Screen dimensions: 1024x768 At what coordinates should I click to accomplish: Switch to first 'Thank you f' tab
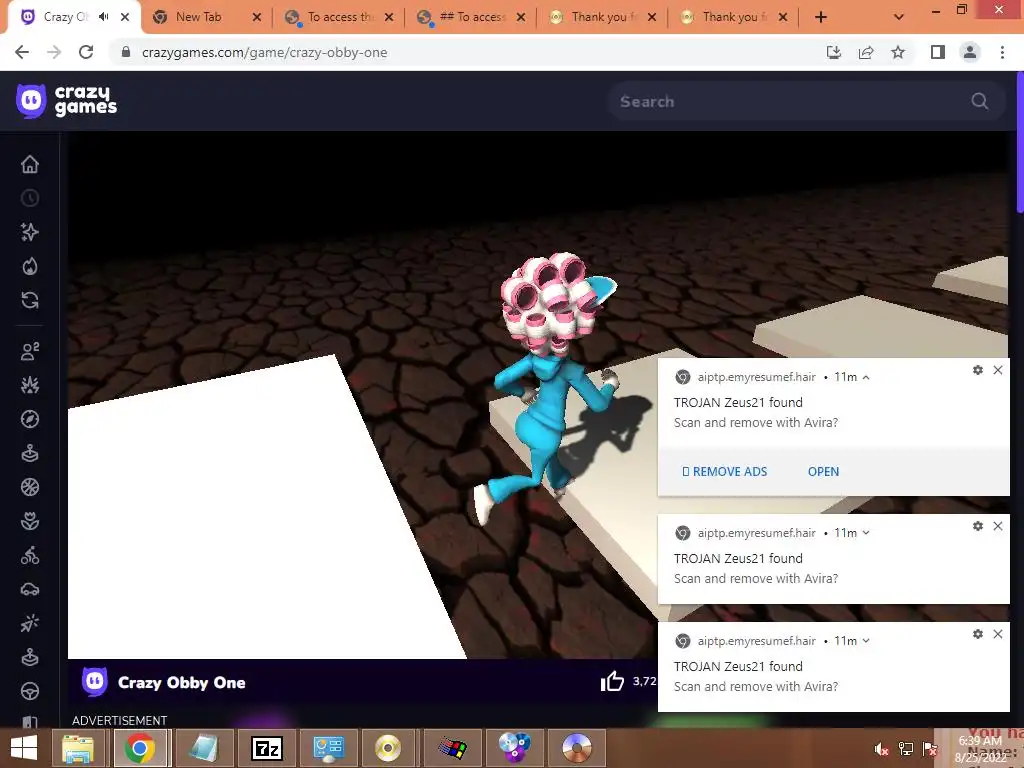[x=603, y=17]
